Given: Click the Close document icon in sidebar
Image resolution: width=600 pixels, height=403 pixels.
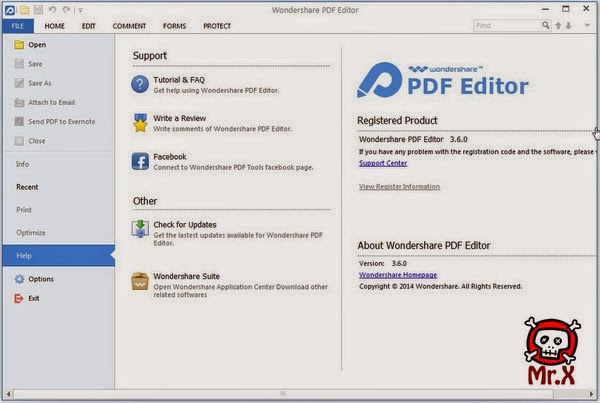Looking at the screenshot, I should pos(19,141).
